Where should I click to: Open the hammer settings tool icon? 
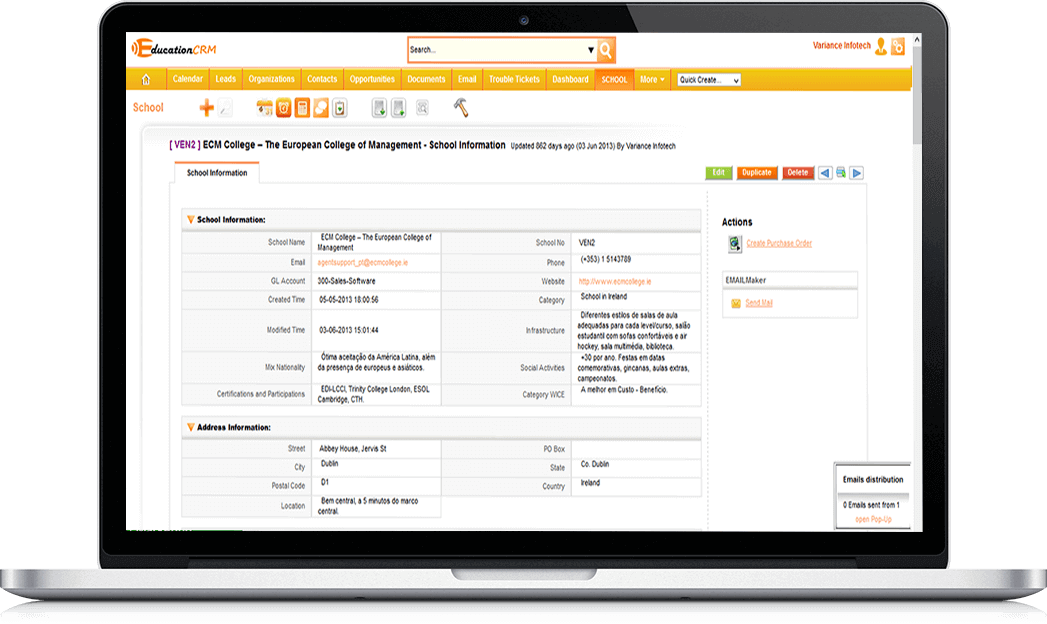pos(460,107)
